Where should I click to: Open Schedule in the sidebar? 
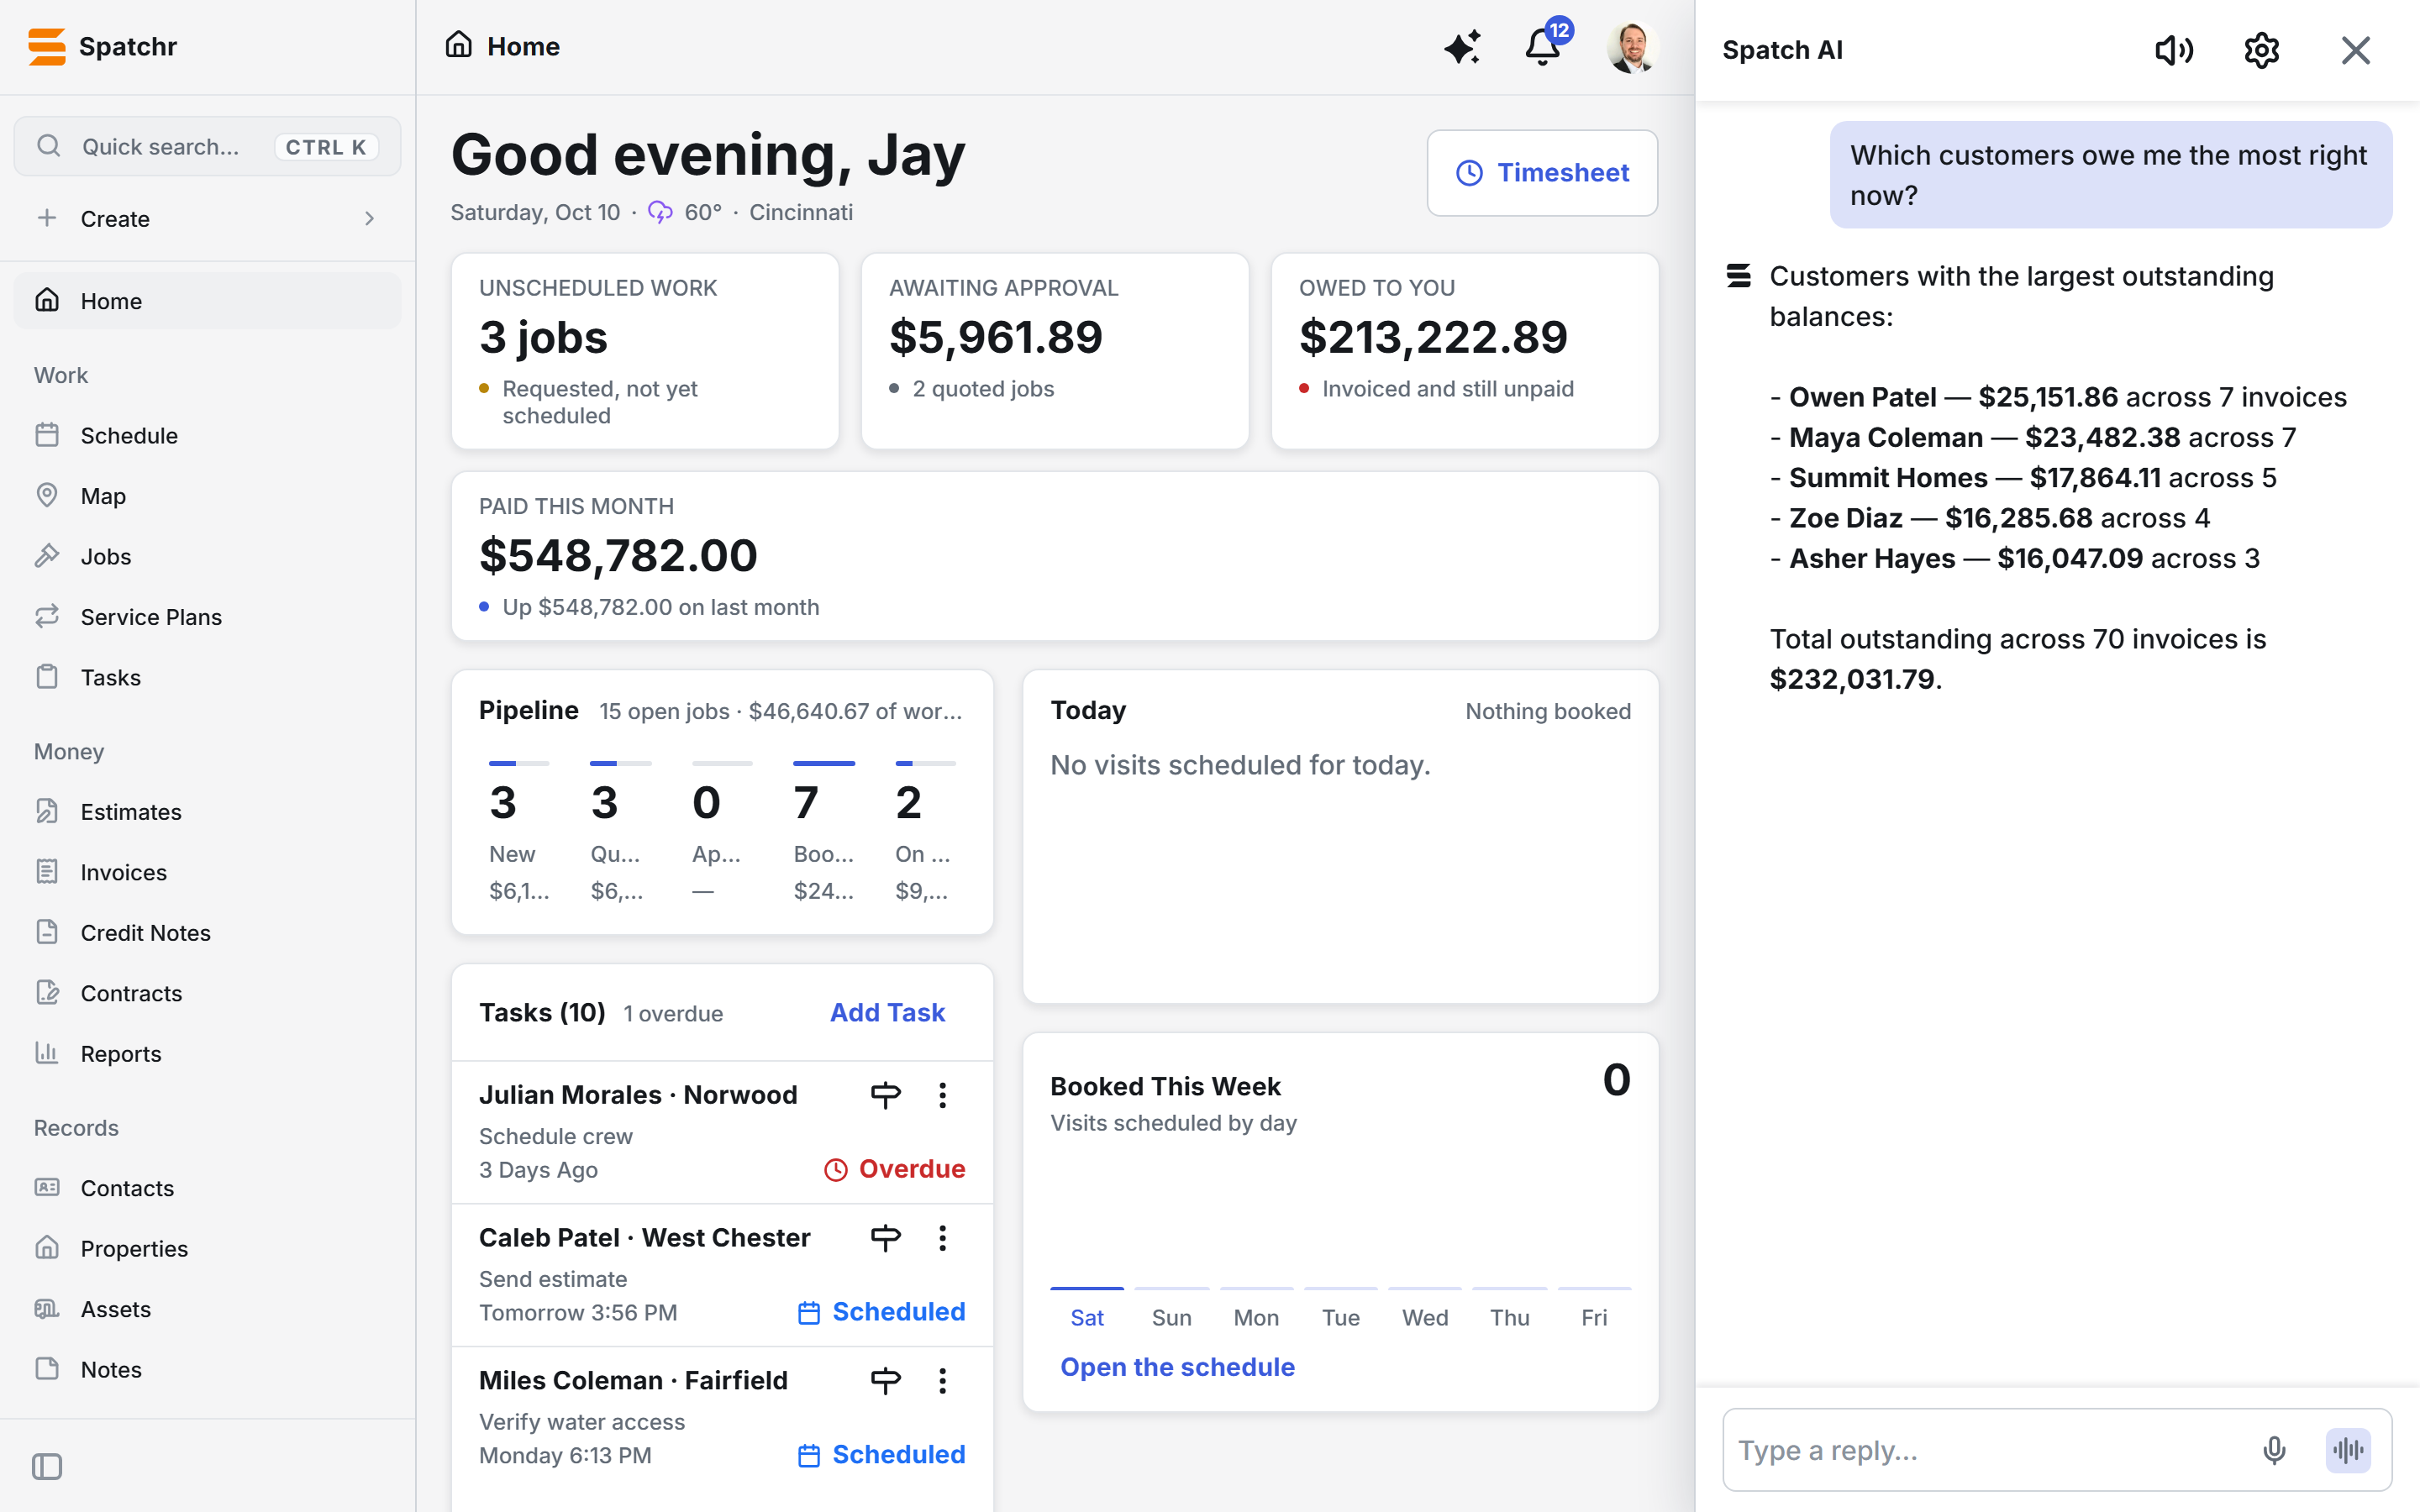[207, 435]
